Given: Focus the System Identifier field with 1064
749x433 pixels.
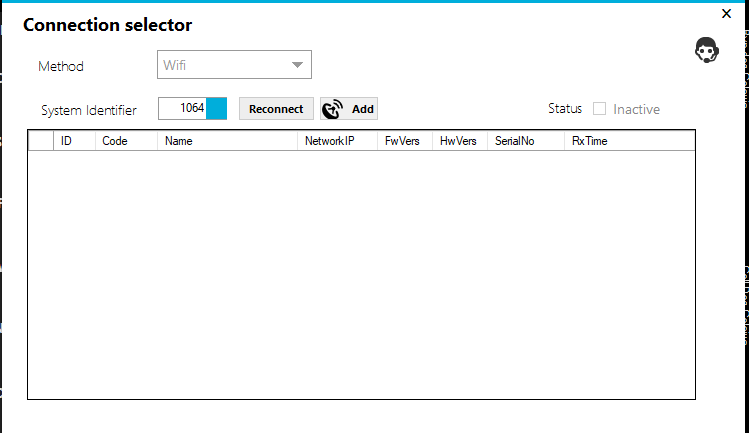Looking at the screenshot, I should point(183,108).
